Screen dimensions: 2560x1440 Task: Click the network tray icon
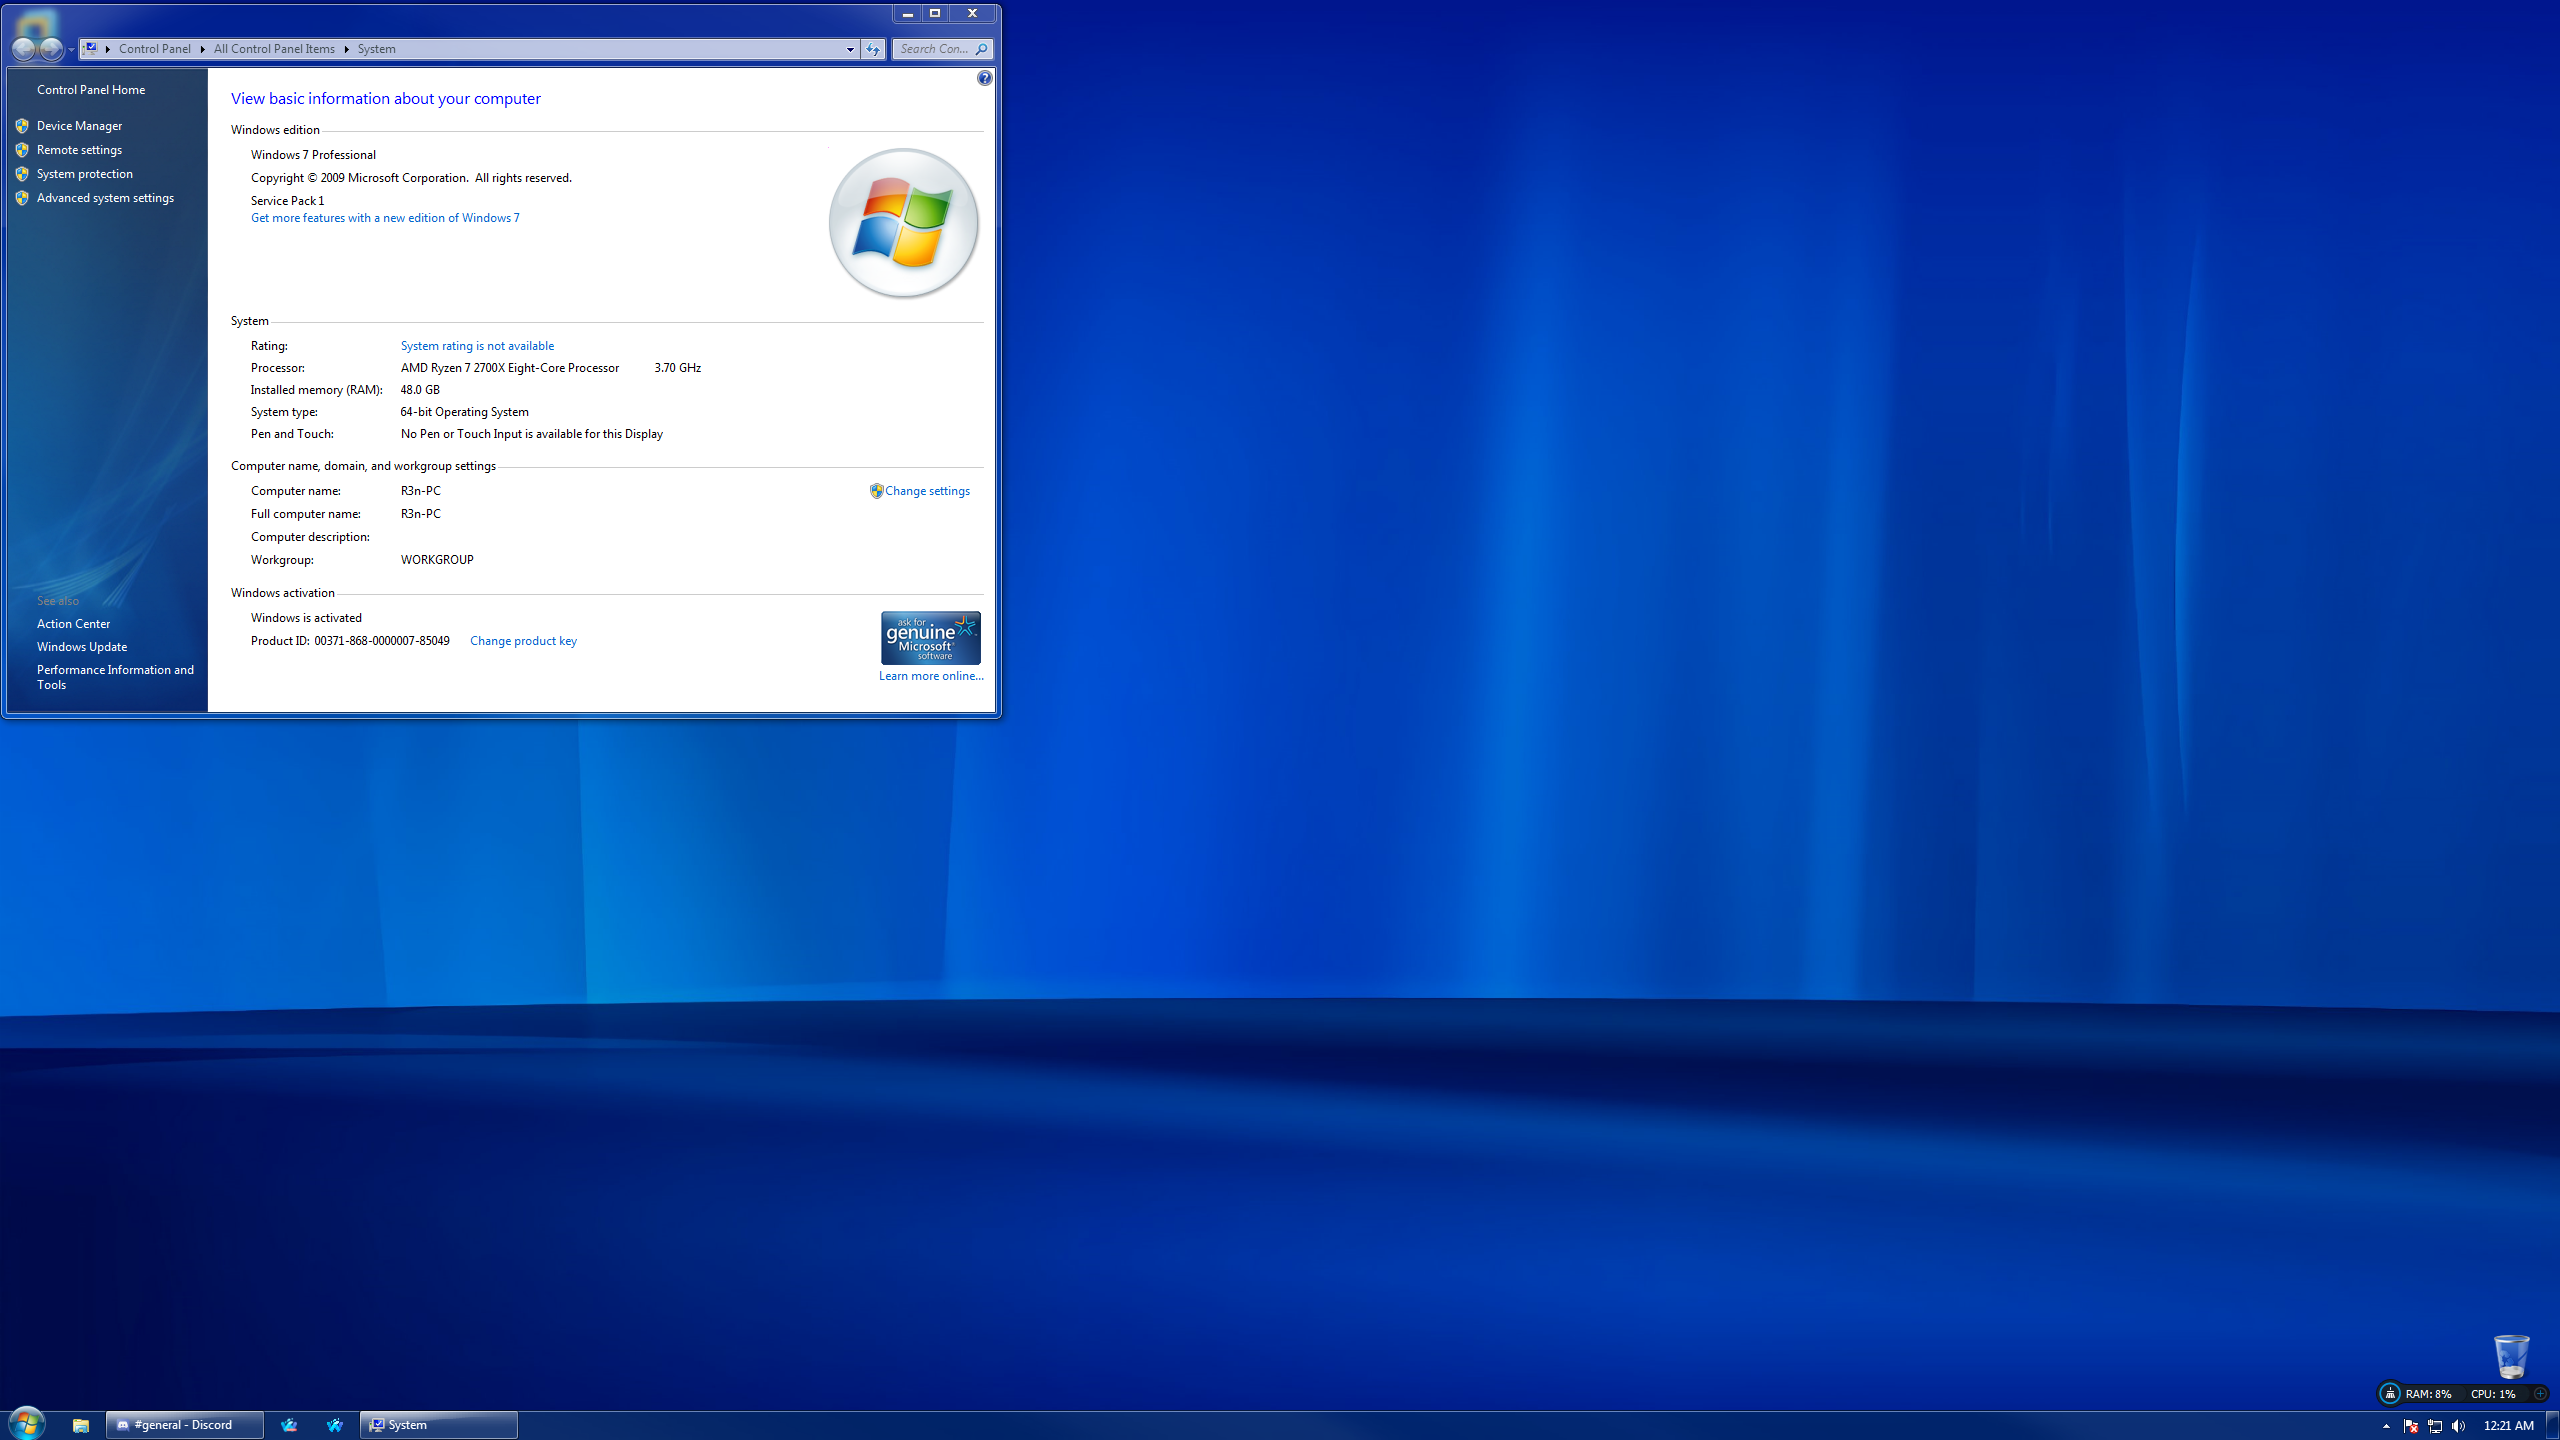pyautogui.click(x=2434, y=1426)
